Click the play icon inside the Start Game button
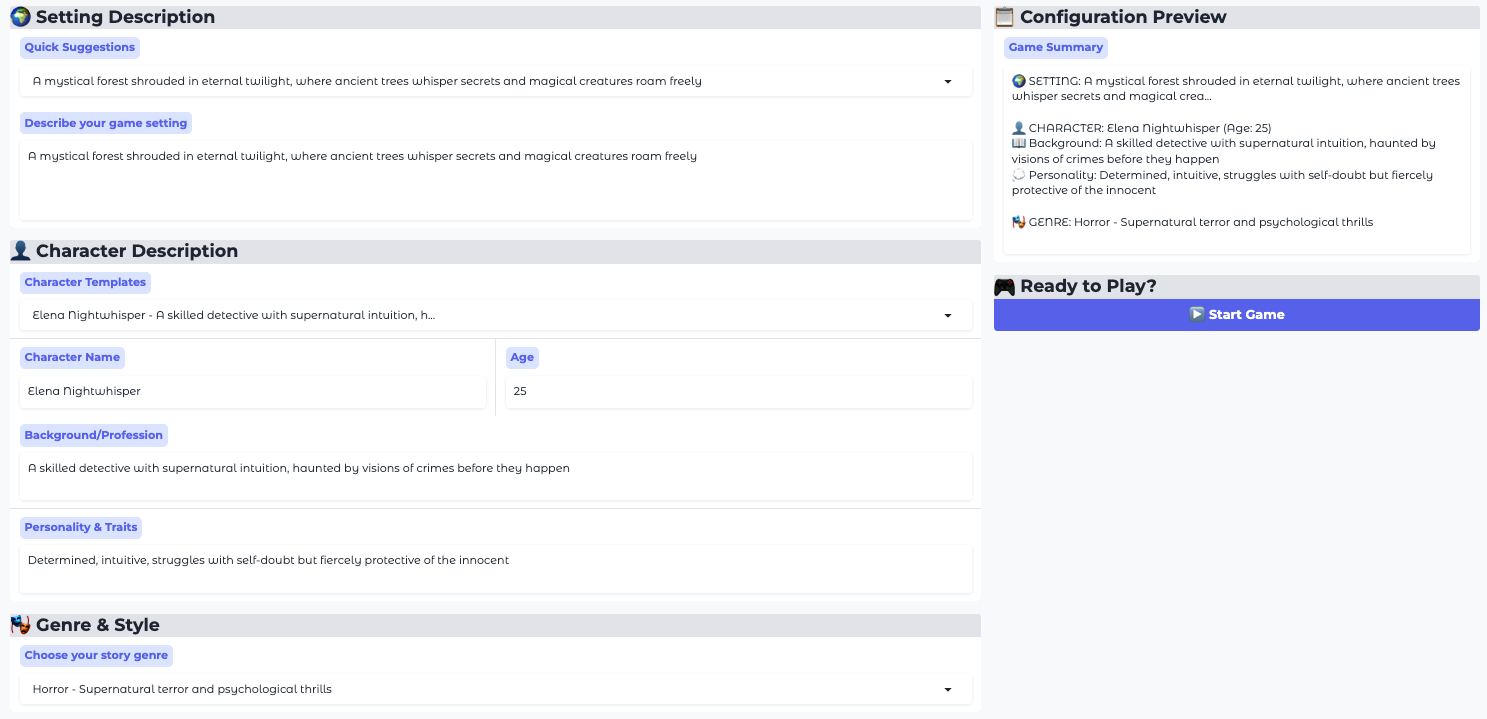Image resolution: width=1487 pixels, height=719 pixels. click(1196, 314)
